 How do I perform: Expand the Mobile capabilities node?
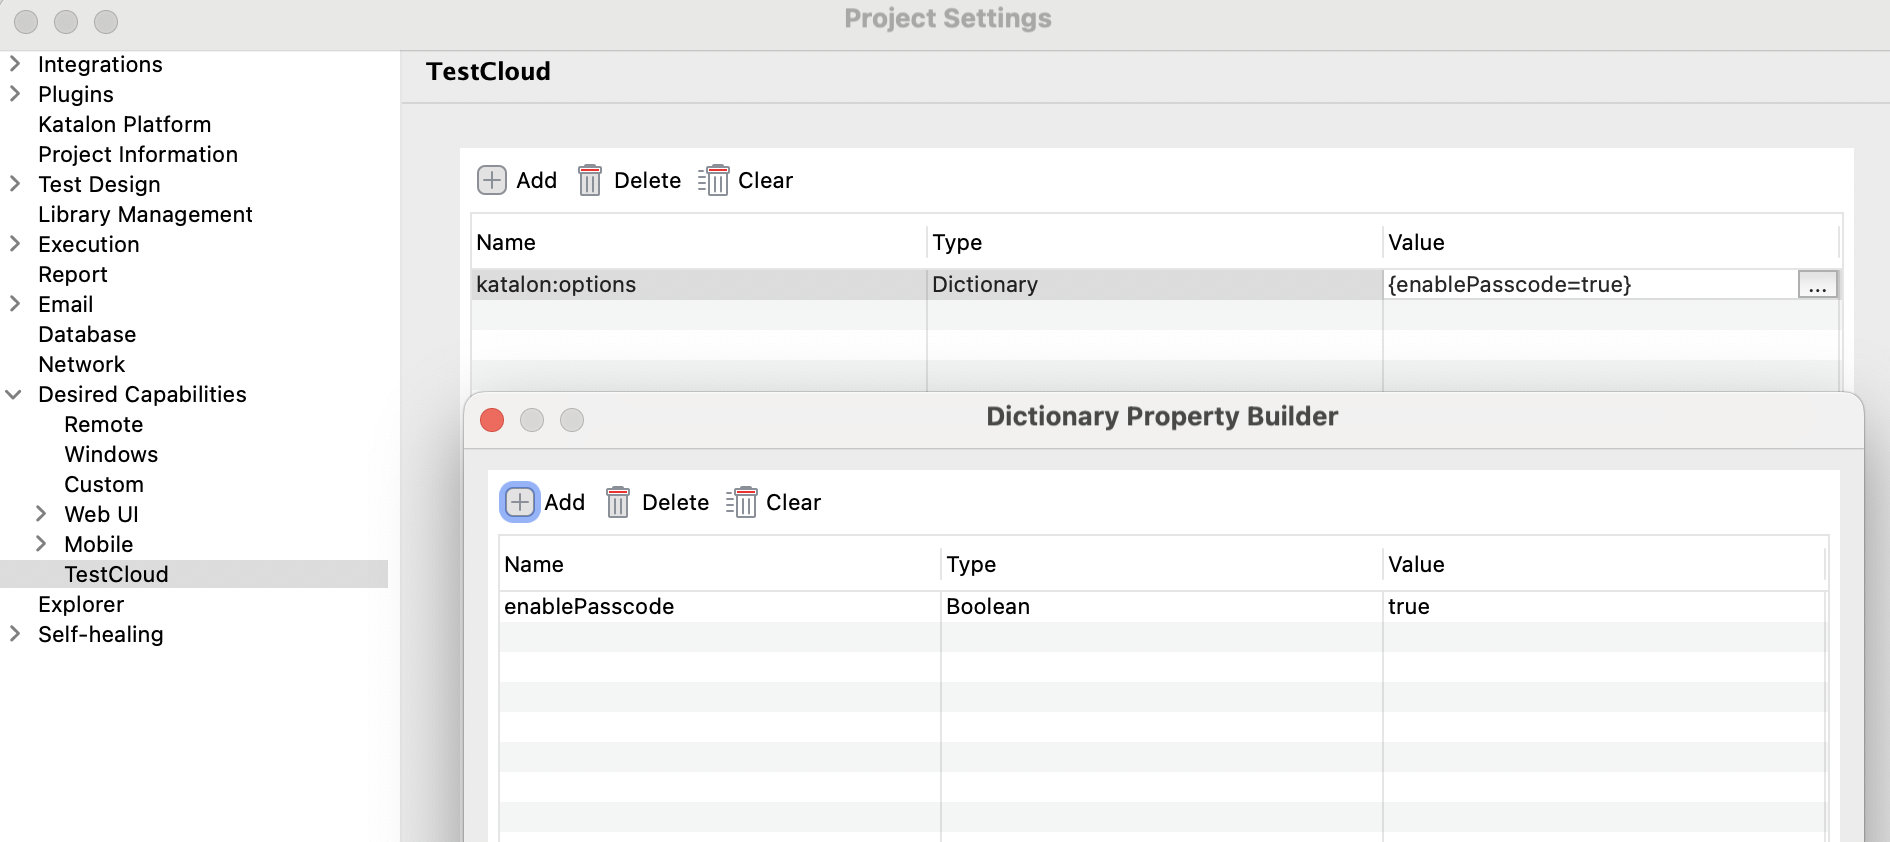(41, 544)
